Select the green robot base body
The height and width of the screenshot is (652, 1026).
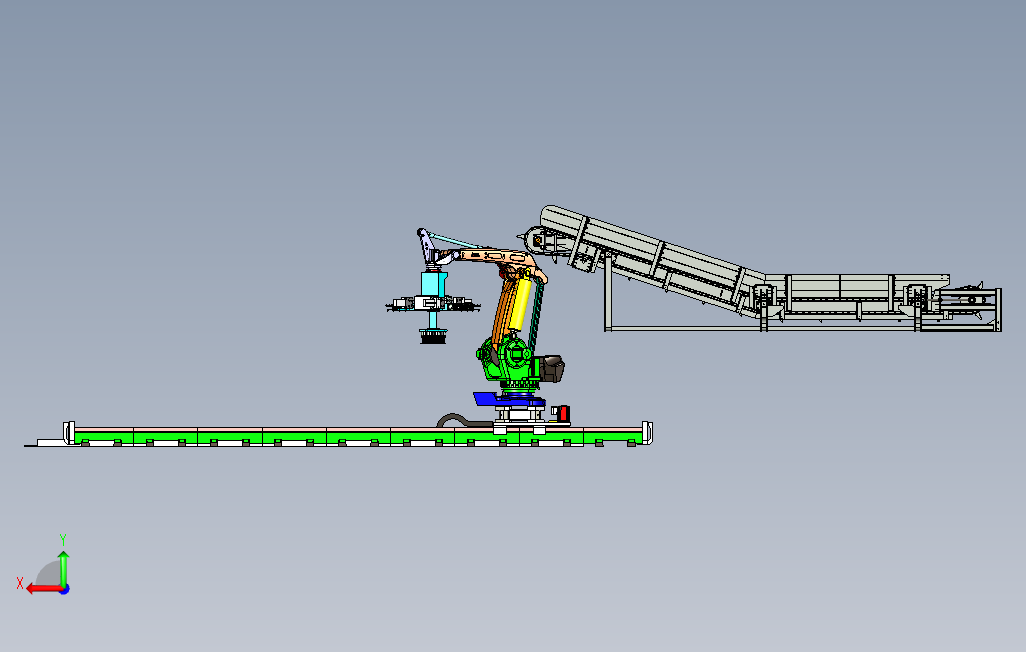(512, 360)
